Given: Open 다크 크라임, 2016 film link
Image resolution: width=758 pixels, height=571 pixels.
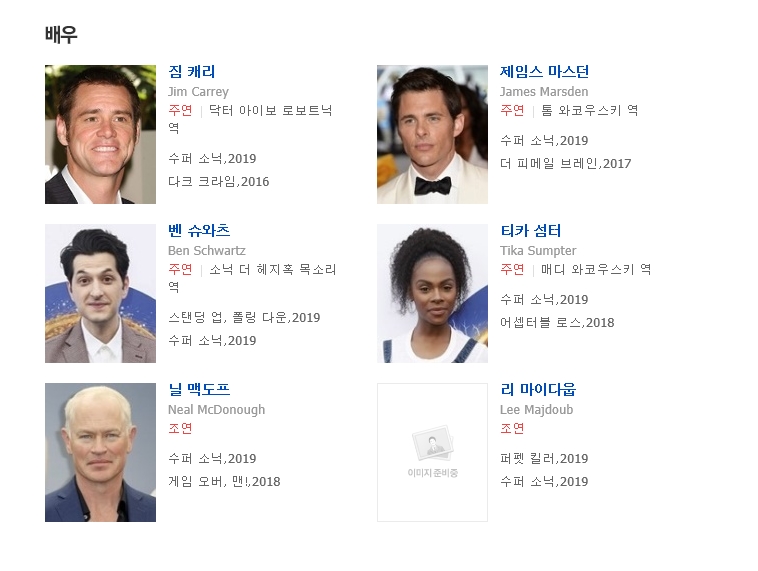Looking at the screenshot, I should coord(219,182).
